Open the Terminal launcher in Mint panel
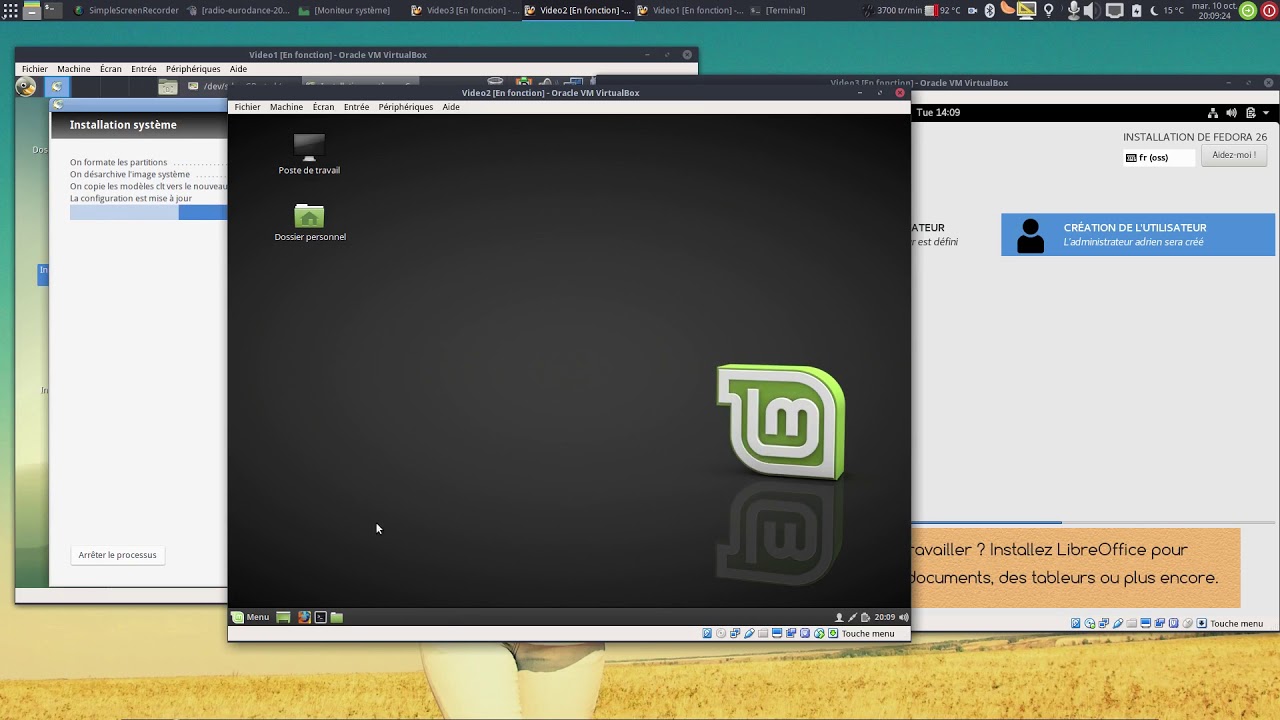Screen dimensions: 1280x720 pos(320,617)
